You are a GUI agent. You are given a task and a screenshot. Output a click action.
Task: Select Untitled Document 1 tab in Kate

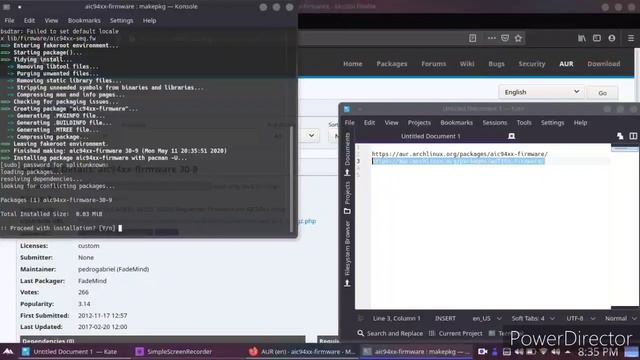[x=431, y=136]
